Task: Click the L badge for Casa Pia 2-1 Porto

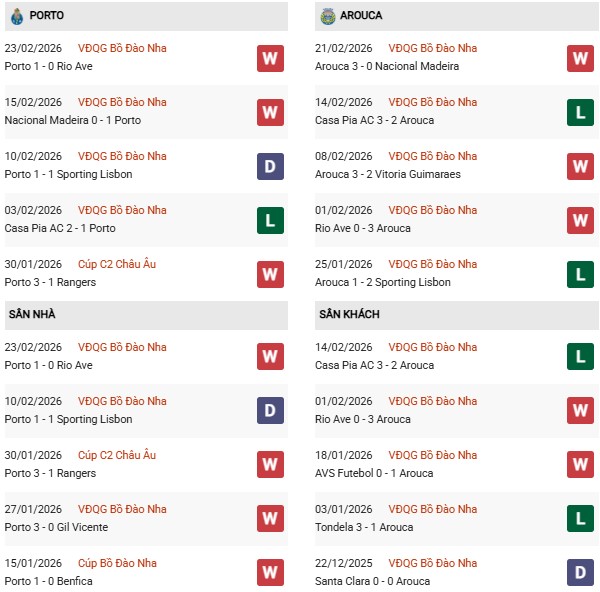Action: pos(270,220)
